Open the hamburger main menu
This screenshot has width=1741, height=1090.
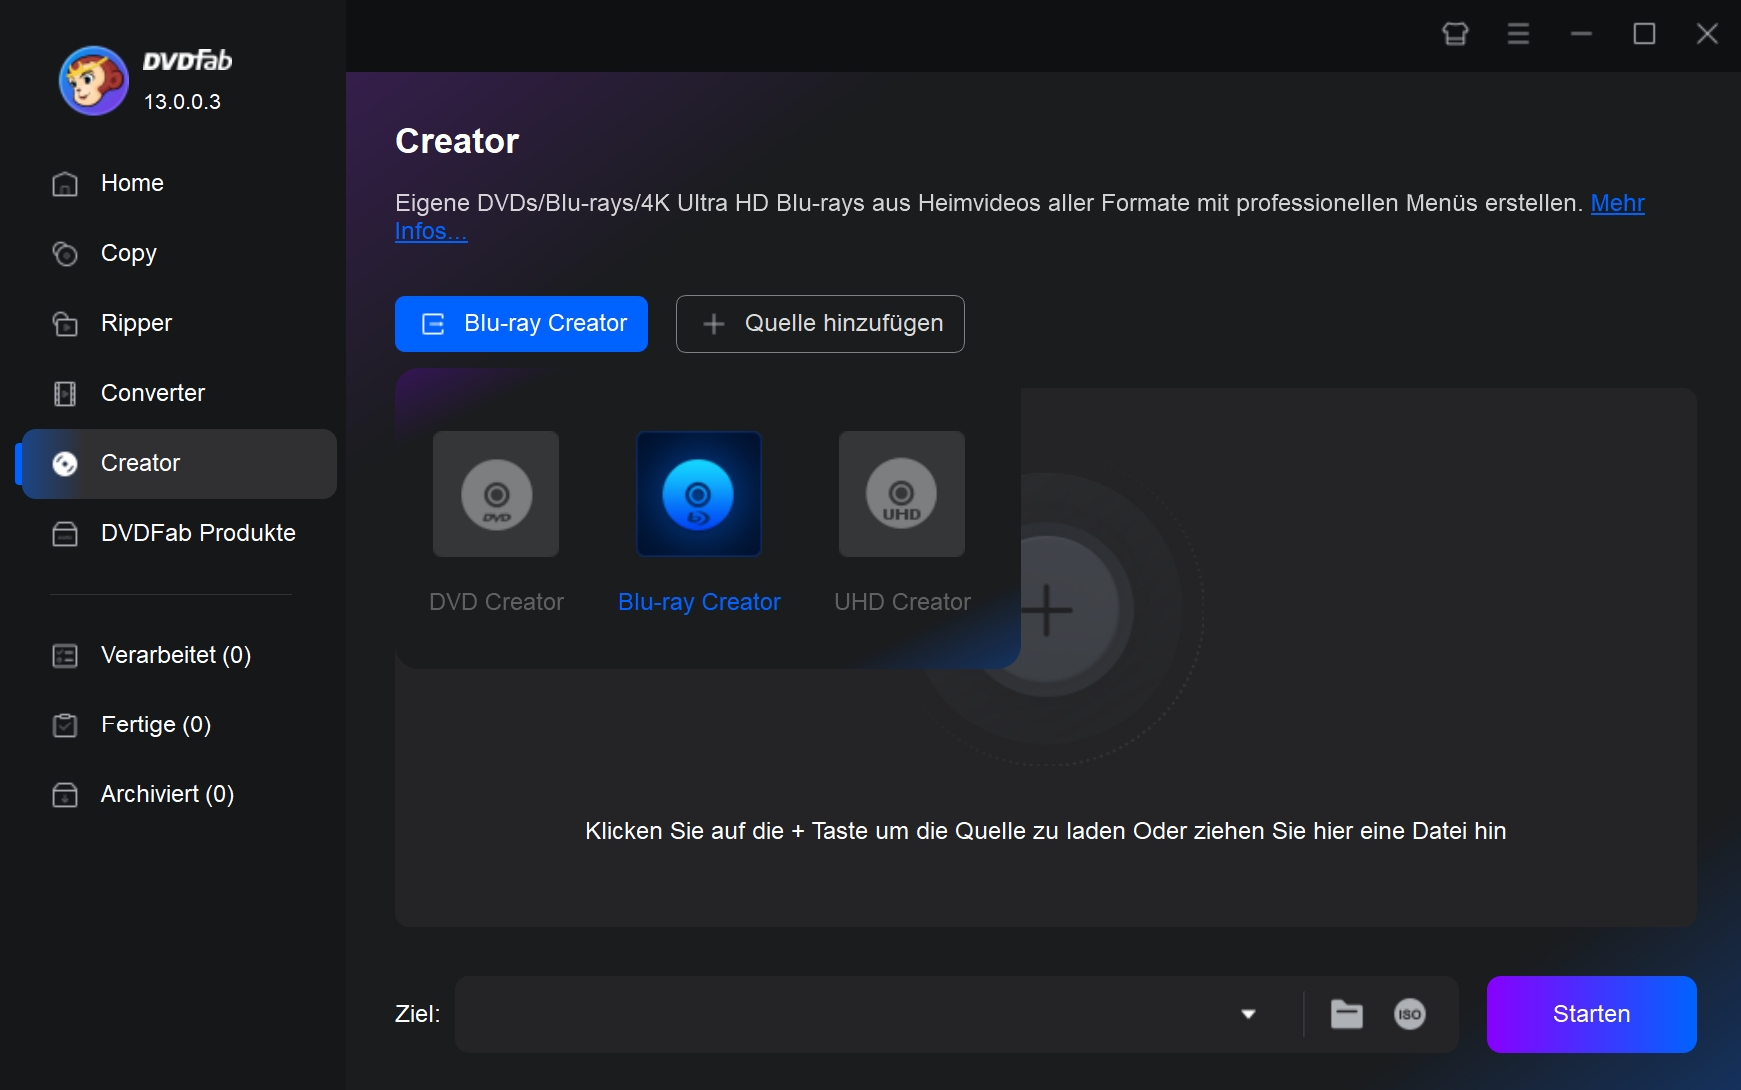click(1518, 34)
